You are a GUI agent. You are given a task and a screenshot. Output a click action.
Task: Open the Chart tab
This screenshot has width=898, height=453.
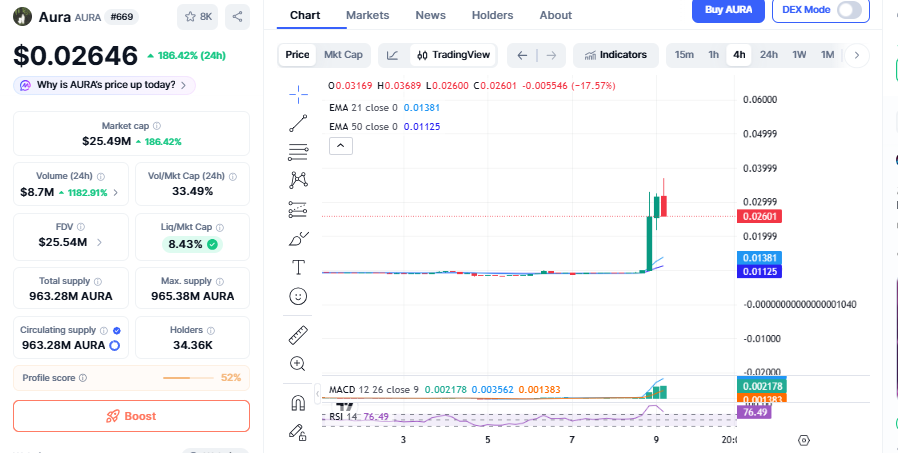tap(305, 15)
